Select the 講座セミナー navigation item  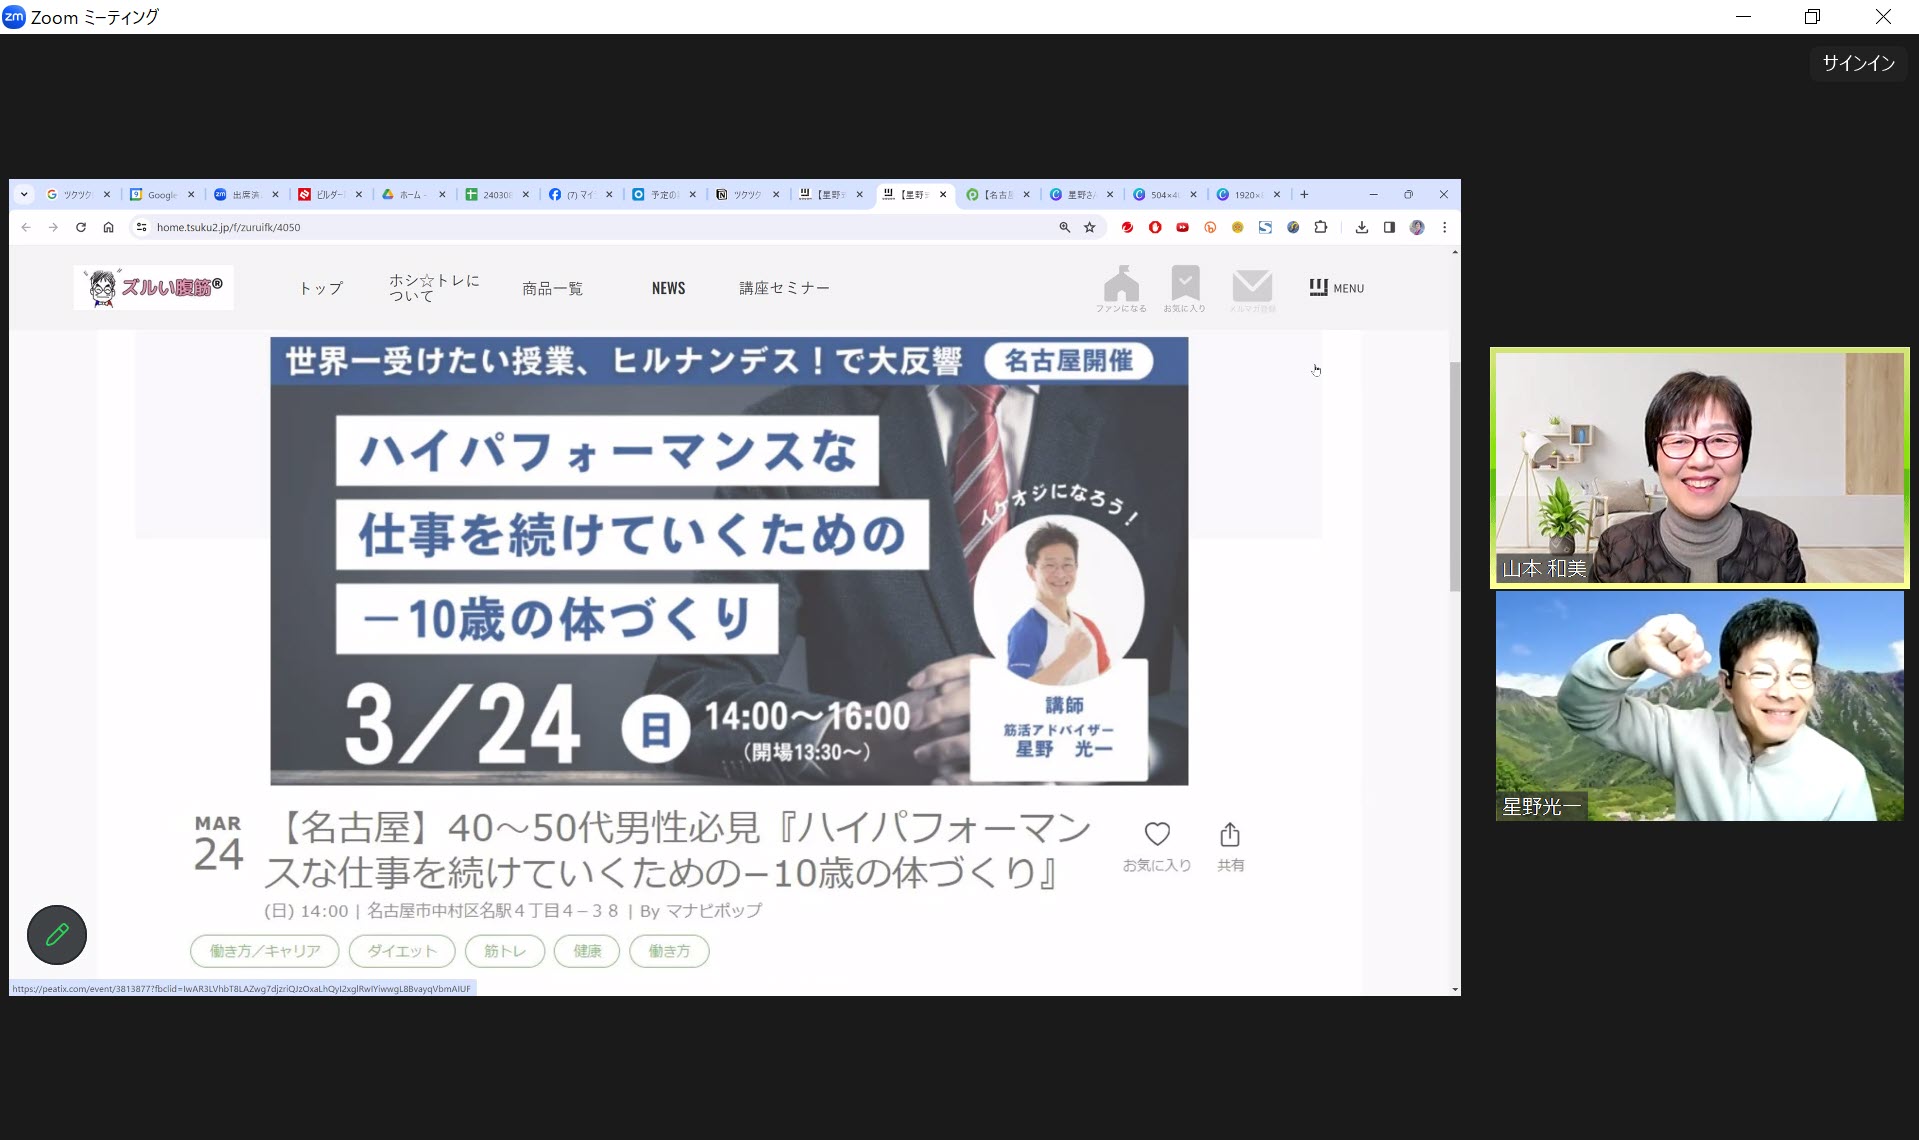click(x=784, y=288)
